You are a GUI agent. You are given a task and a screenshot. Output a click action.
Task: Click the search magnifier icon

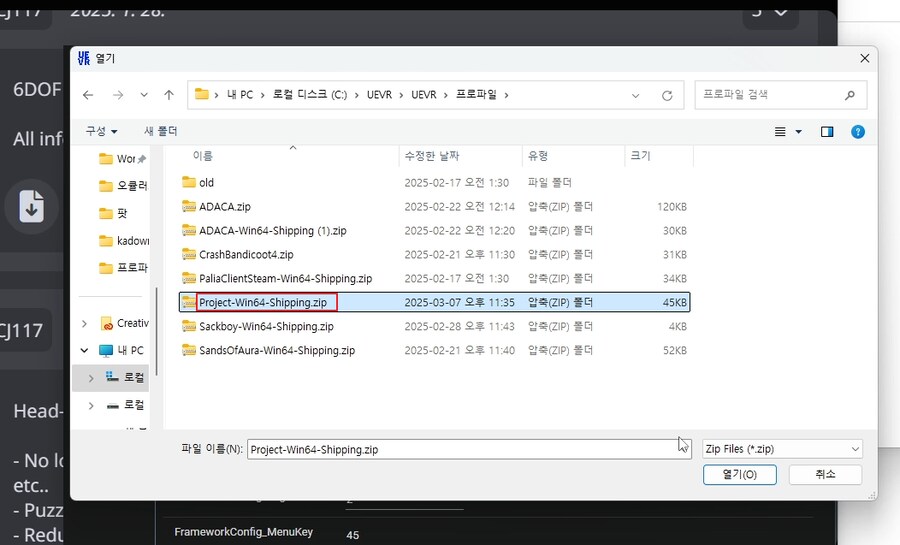pyautogui.click(x=850, y=95)
